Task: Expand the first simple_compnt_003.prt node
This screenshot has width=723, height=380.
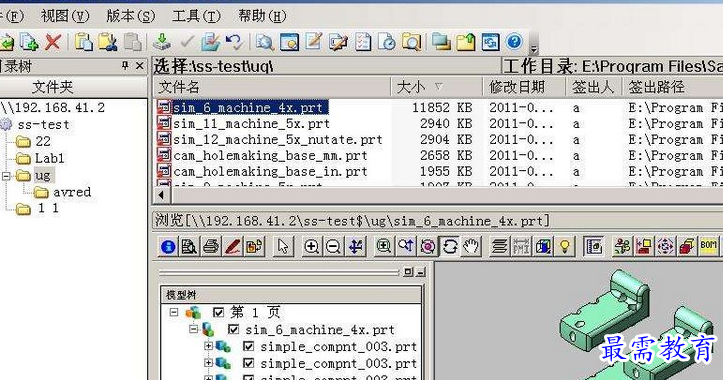Action: 208,346
